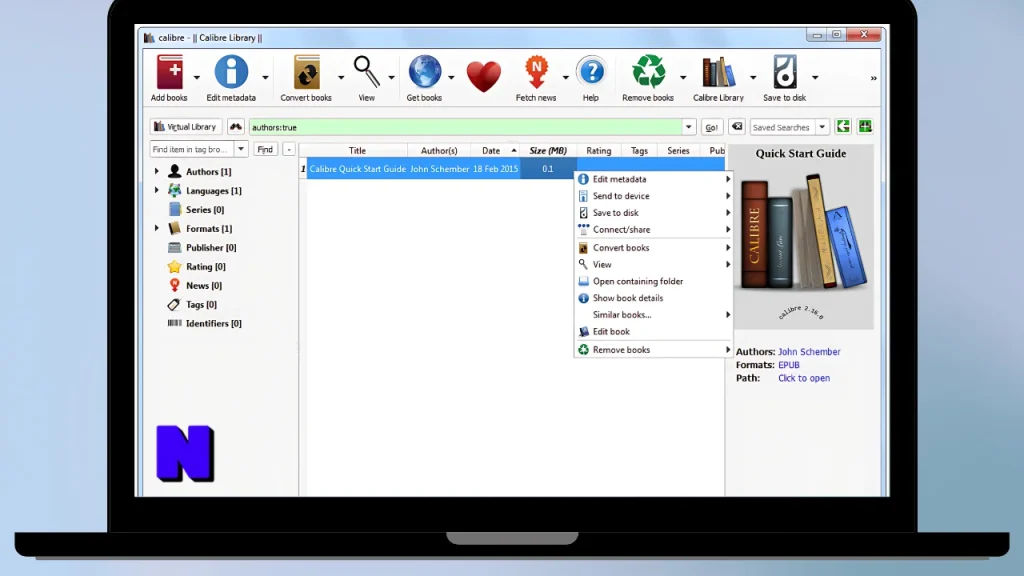Show more toolbar items chevron
Screen dimensions: 1024x576
[873, 78]
